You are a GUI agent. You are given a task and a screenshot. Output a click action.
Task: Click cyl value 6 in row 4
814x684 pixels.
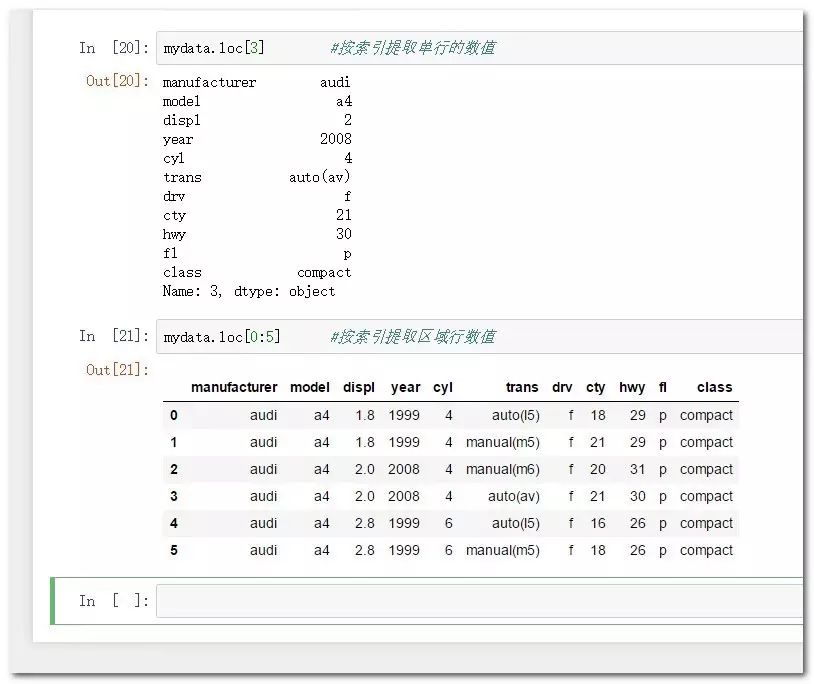449,523
